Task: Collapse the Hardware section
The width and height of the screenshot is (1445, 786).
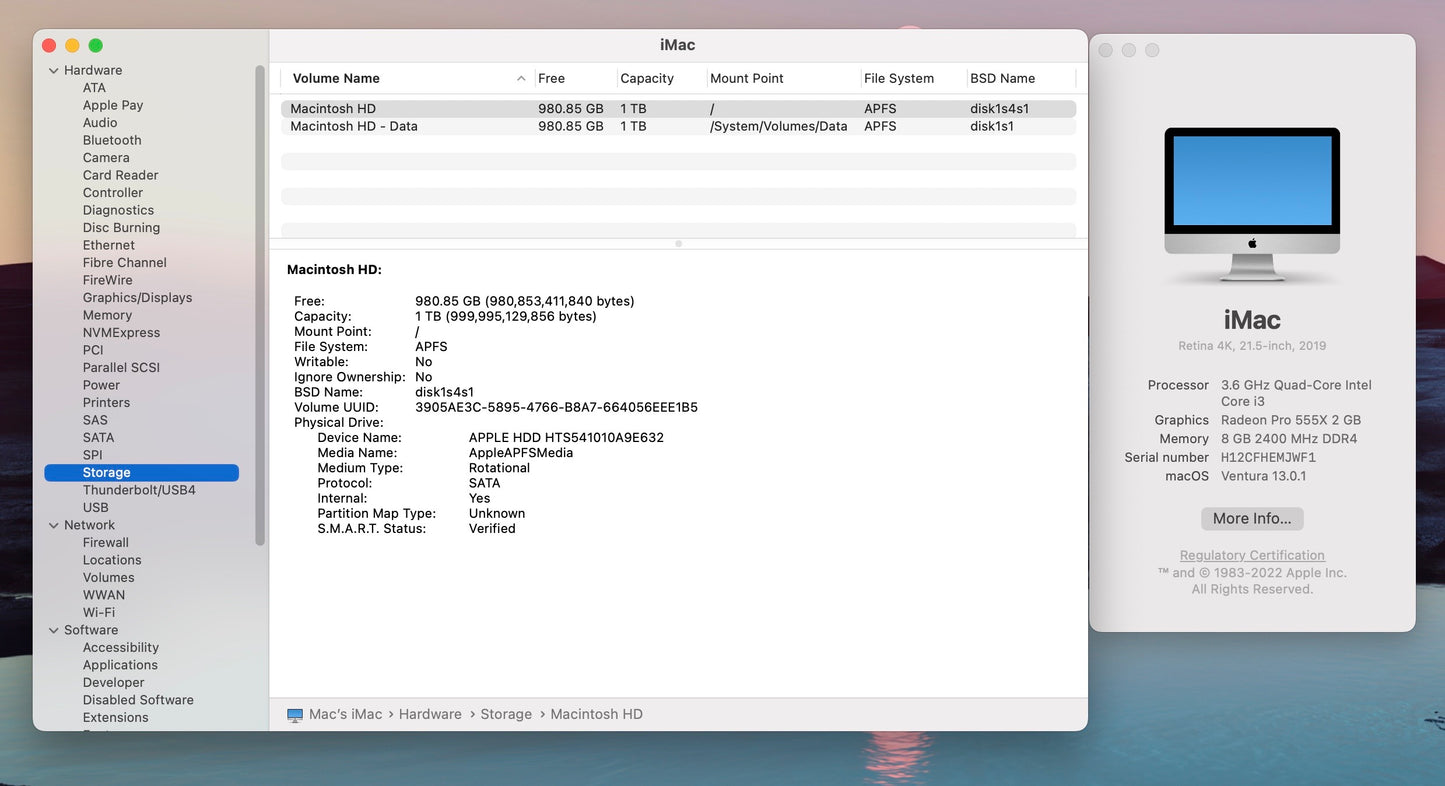Action: [54, 70]
